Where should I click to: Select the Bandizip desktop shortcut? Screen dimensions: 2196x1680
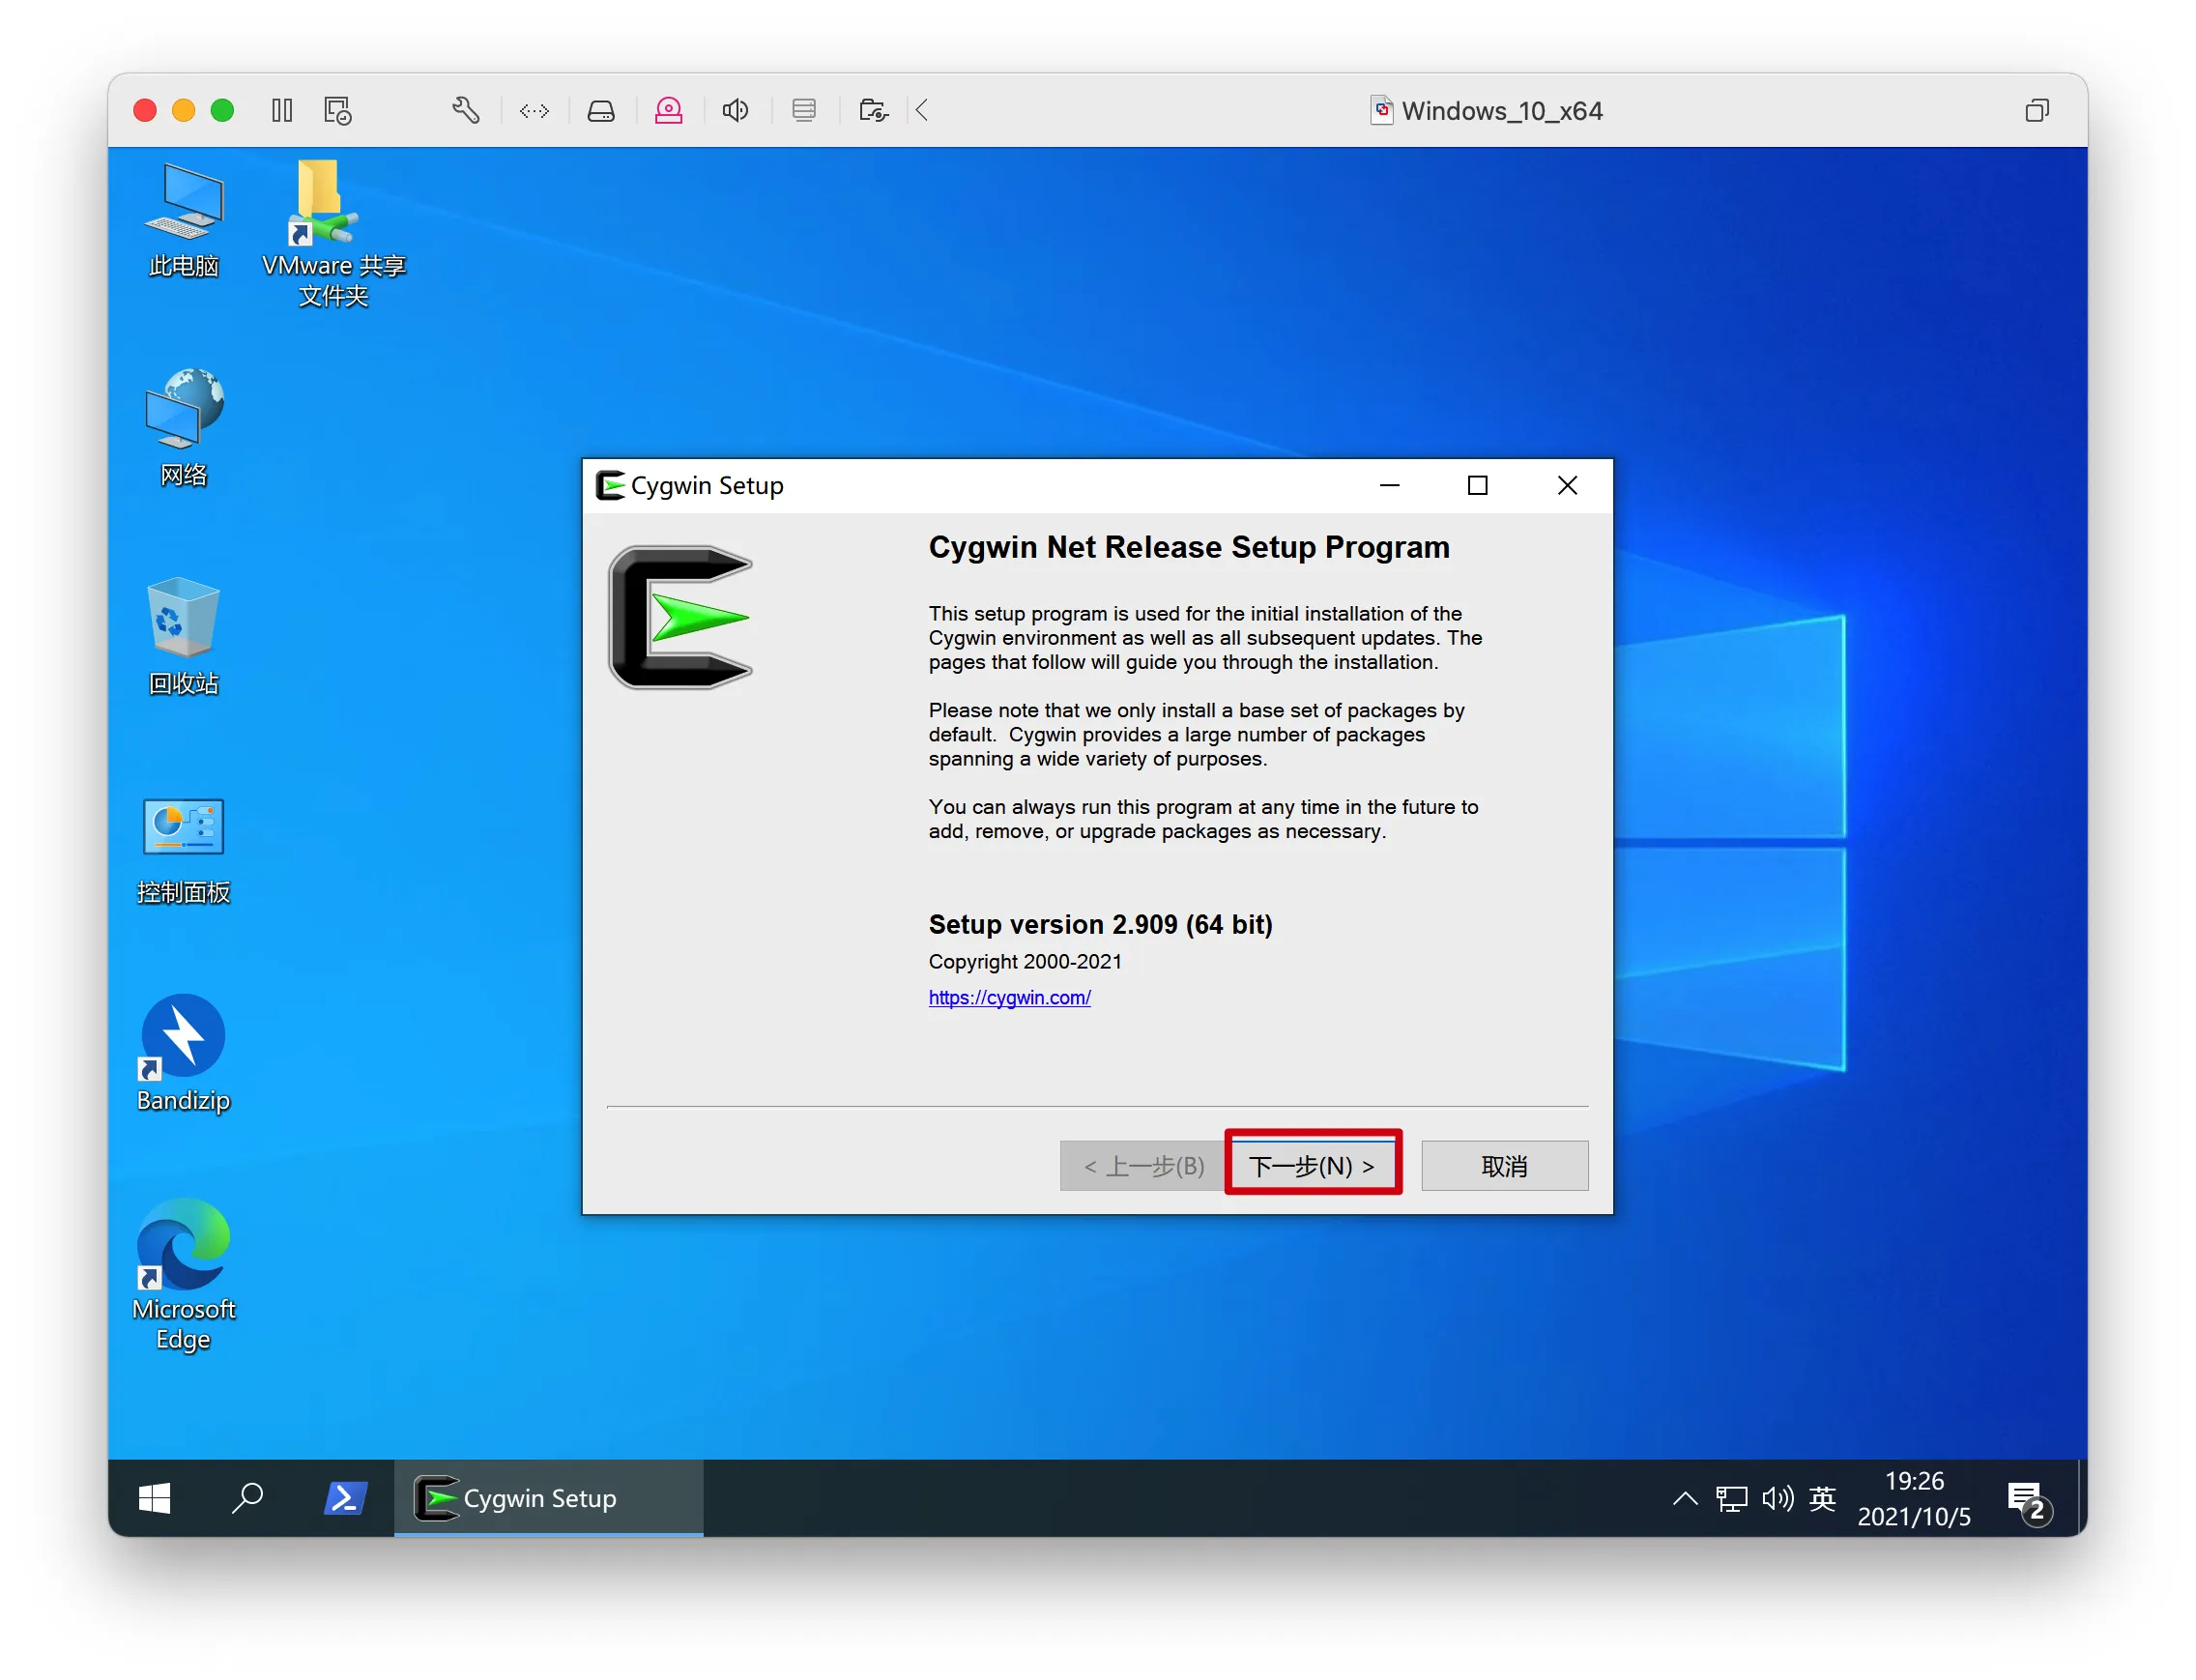[x=183, y=1053]
